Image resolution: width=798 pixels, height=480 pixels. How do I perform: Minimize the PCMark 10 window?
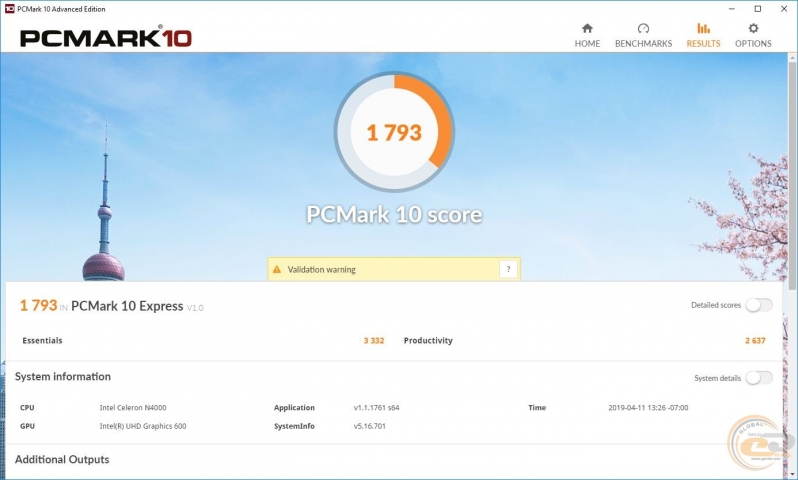pyautogui.click(x=732, y=9)
